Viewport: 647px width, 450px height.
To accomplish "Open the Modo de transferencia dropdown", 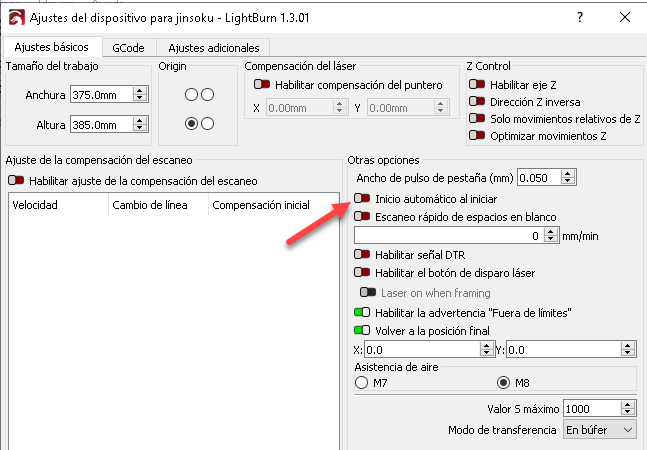I will tap(600, 430).
